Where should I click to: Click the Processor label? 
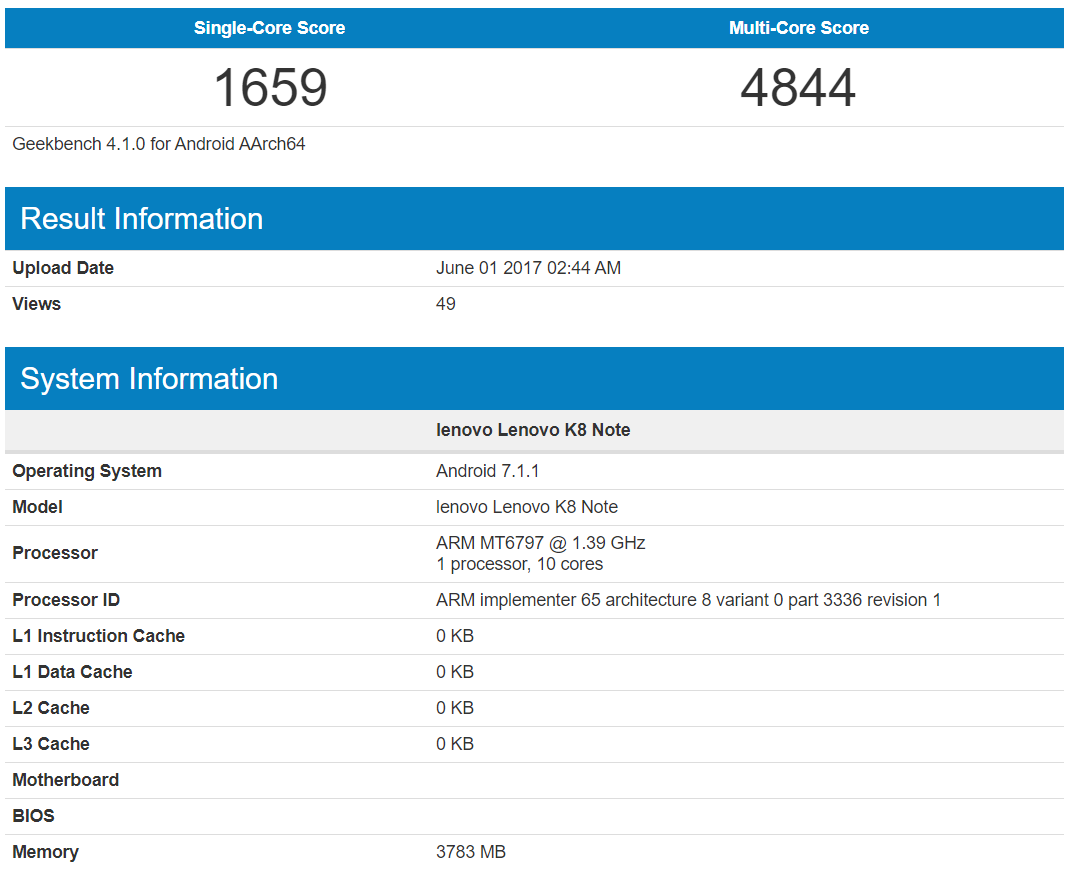(55, 553)
